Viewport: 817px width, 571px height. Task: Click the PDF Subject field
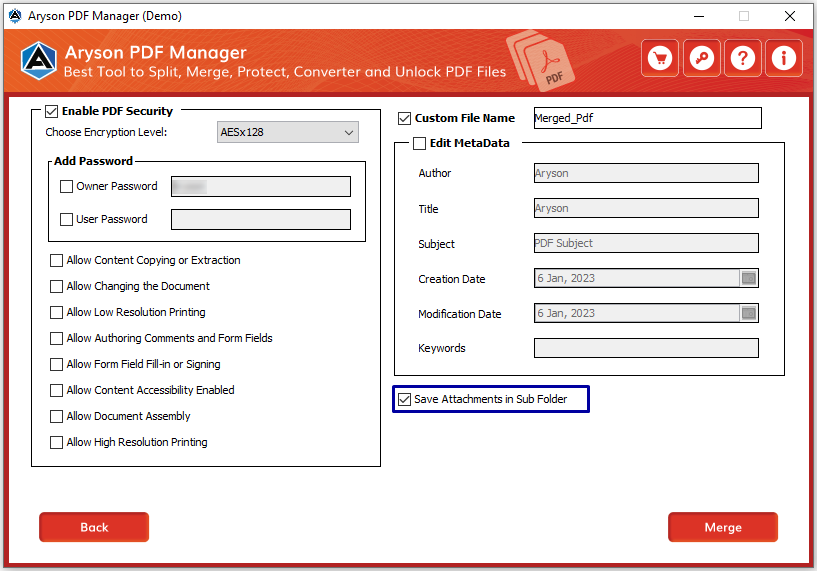[x=646, y=243]
